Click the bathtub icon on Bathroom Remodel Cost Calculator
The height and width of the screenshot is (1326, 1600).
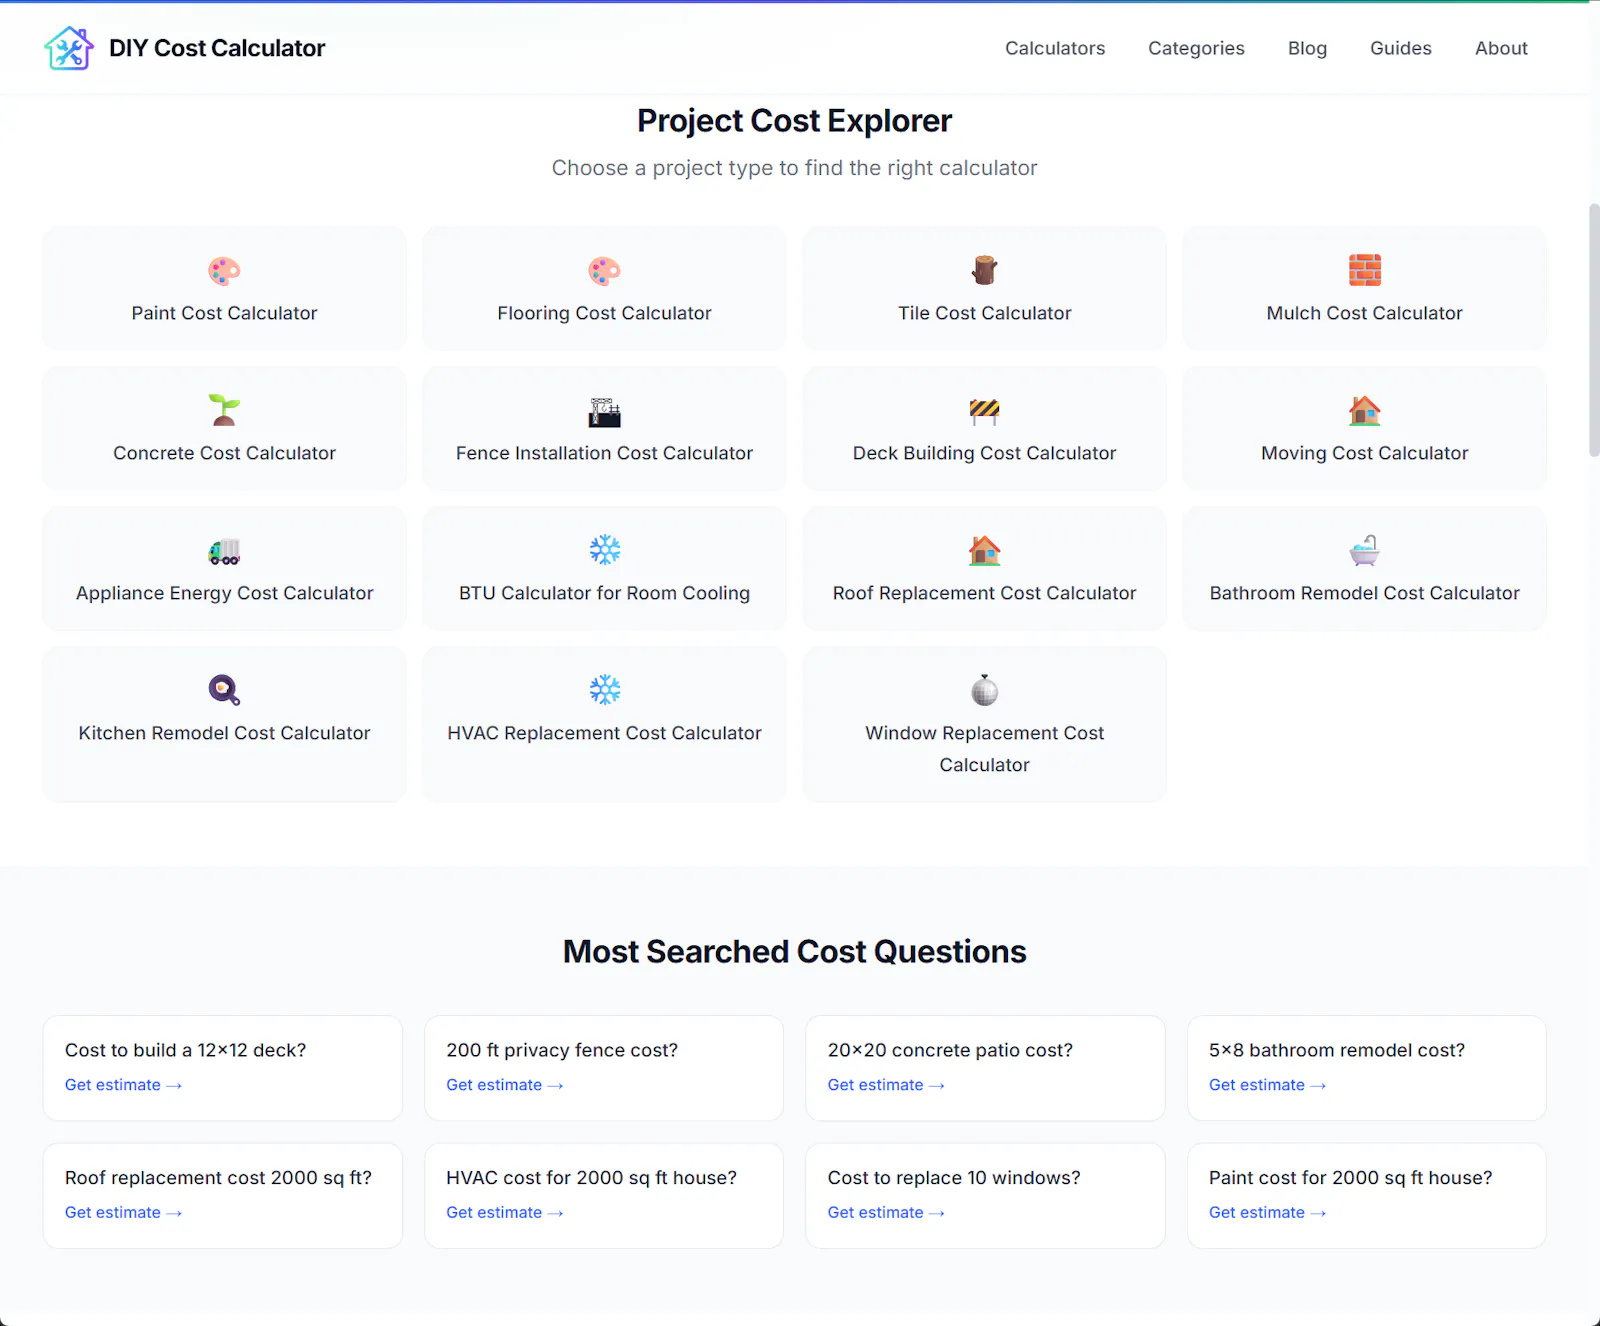click(x=1364, y=551)
